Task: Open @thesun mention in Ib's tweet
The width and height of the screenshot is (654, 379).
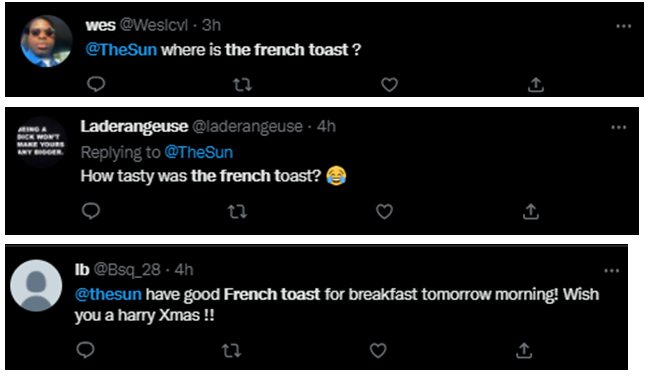Action: point(108,294)
